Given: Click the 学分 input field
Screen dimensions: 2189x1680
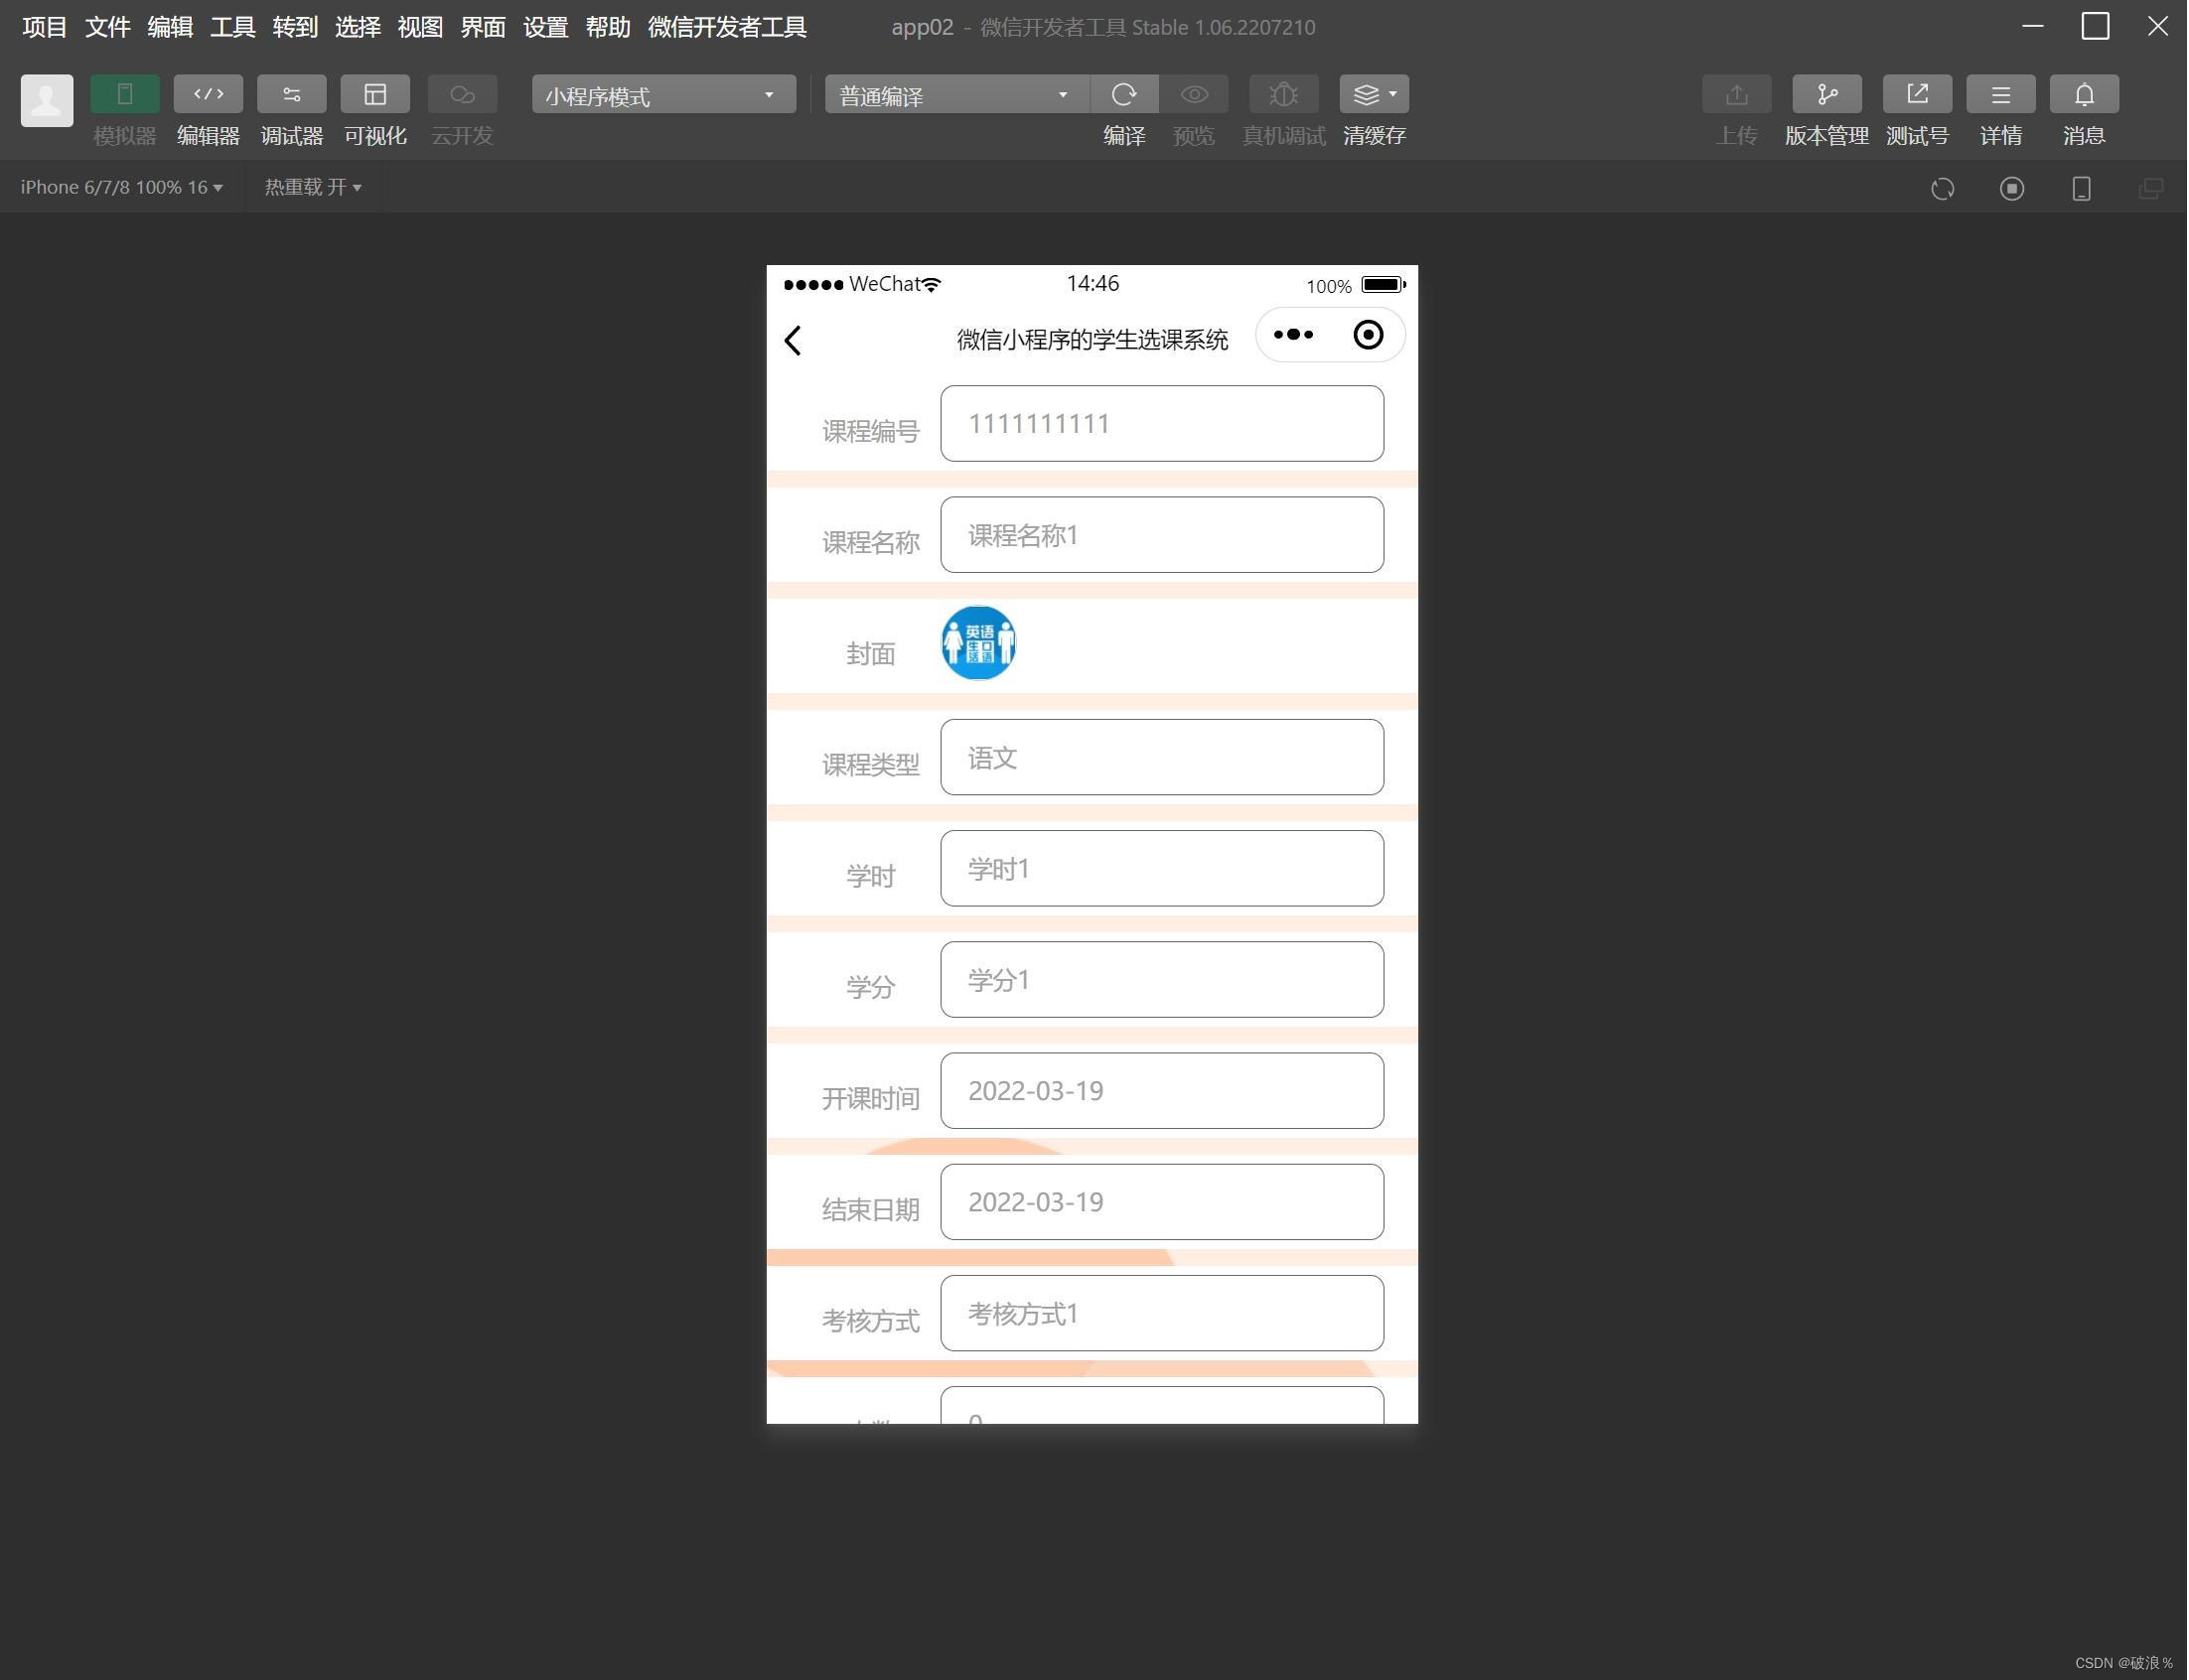Looking at the screenshot, I should 1163,980.
